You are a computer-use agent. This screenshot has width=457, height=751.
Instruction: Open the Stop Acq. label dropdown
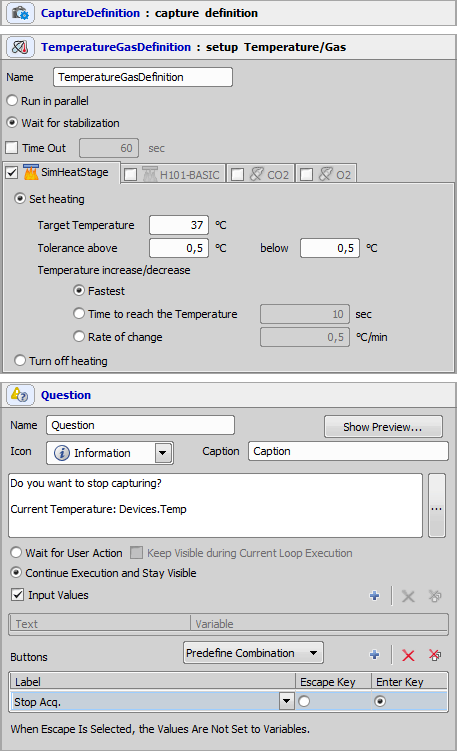(286, 702)
